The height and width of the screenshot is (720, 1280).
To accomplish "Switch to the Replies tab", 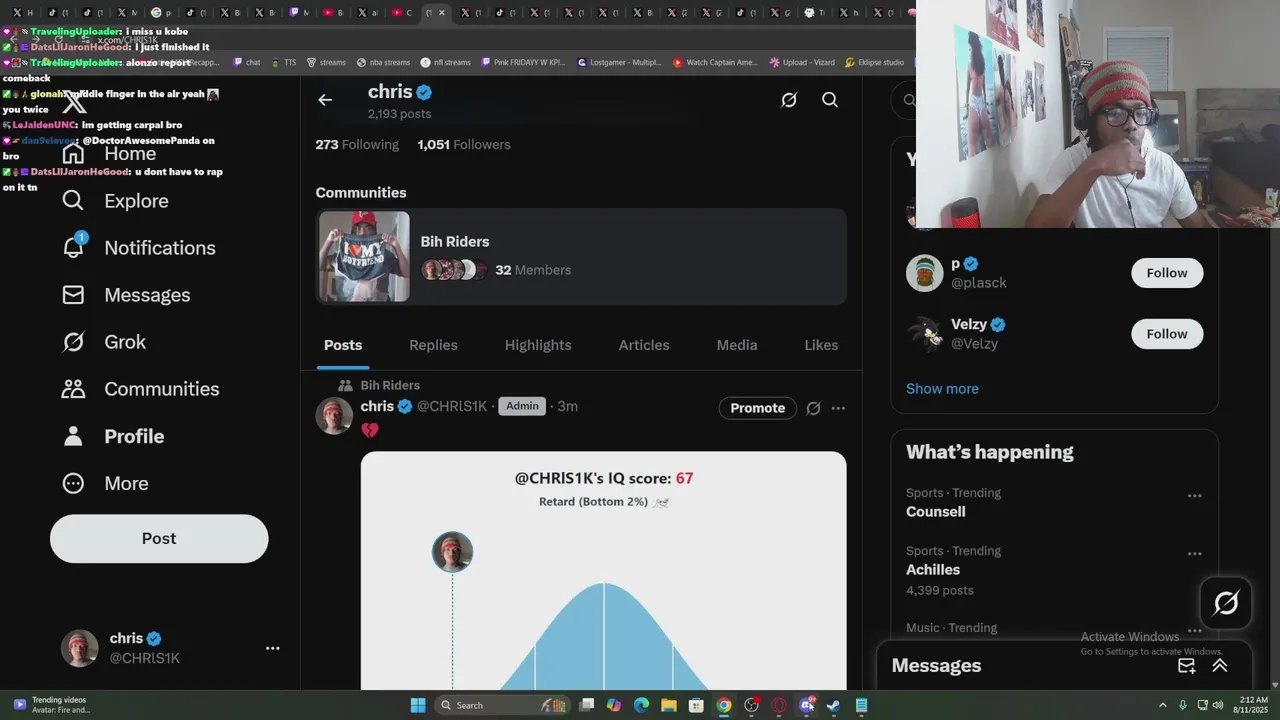I will point(433,345).
